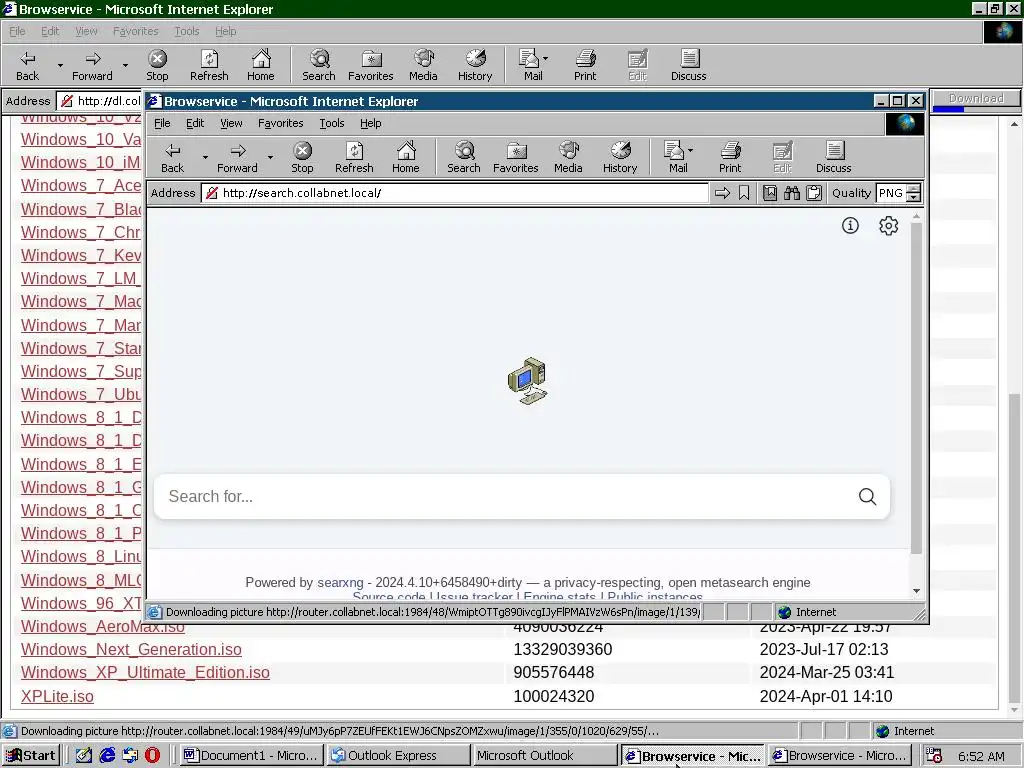The width and height of the screenshot is (1024, 768).
Task: Open the Windows_XP_Ultimate_Edition.iso link
Action: (x=145, y=673)
